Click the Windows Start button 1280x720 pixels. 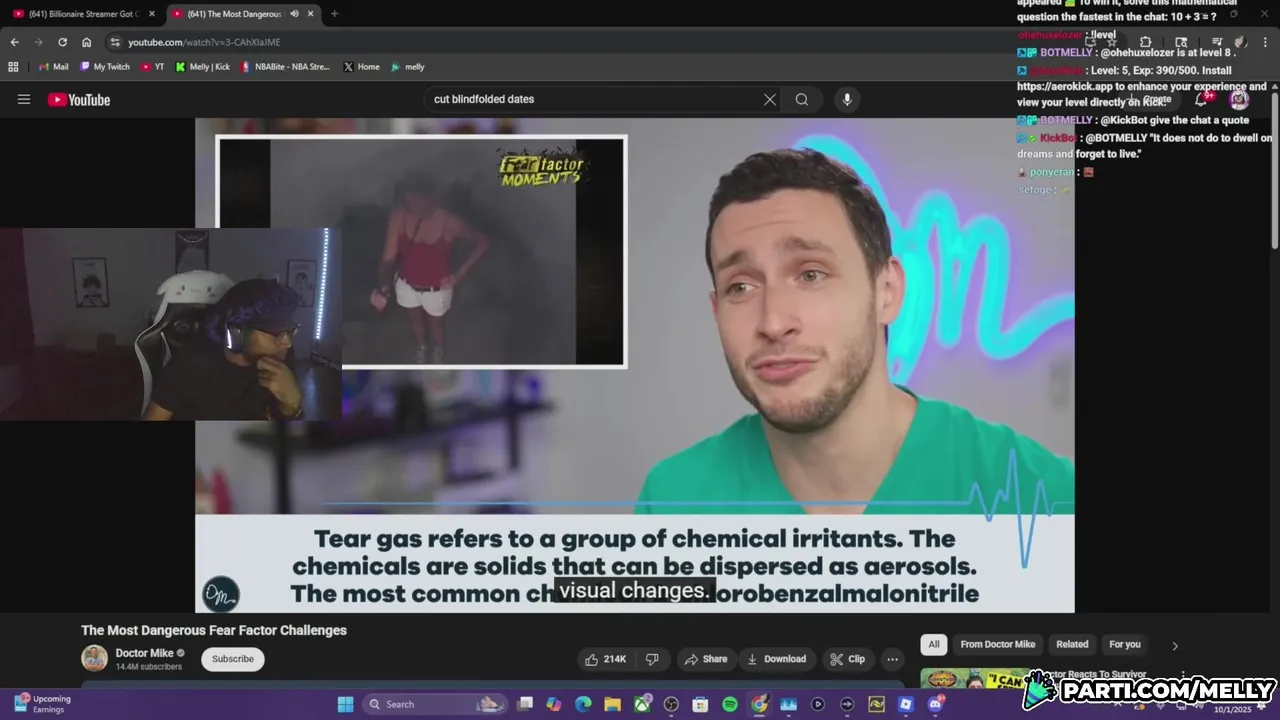tap(345, 704)
